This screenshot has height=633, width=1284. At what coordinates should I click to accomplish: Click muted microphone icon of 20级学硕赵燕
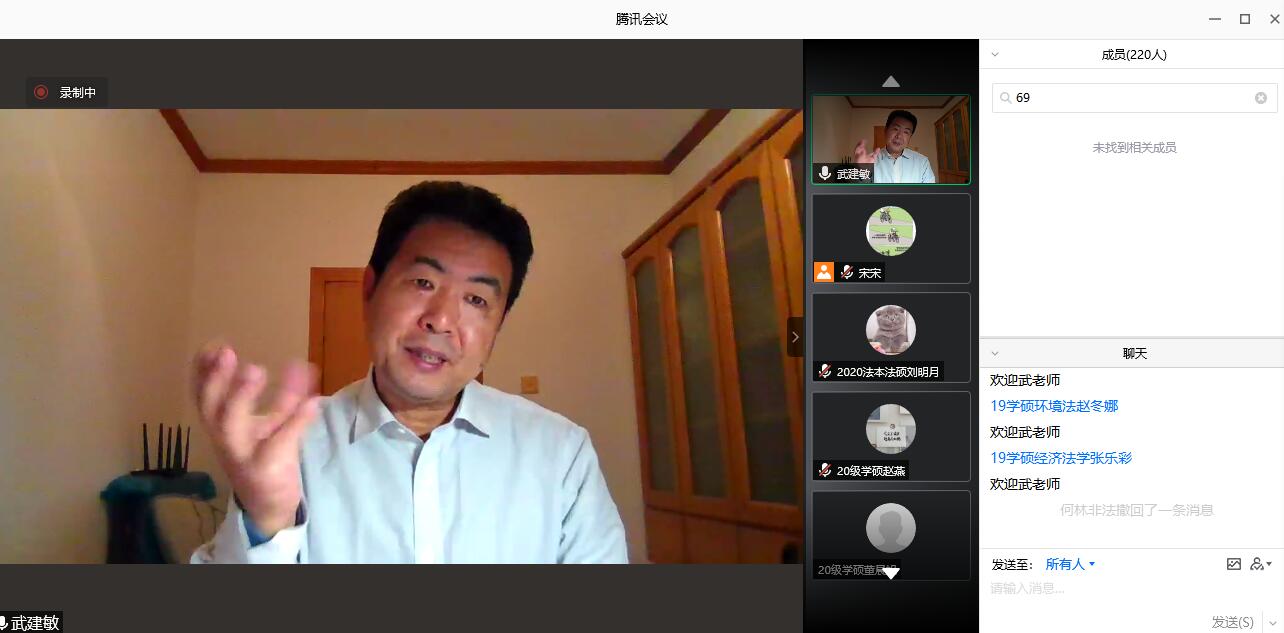[825, 470]
